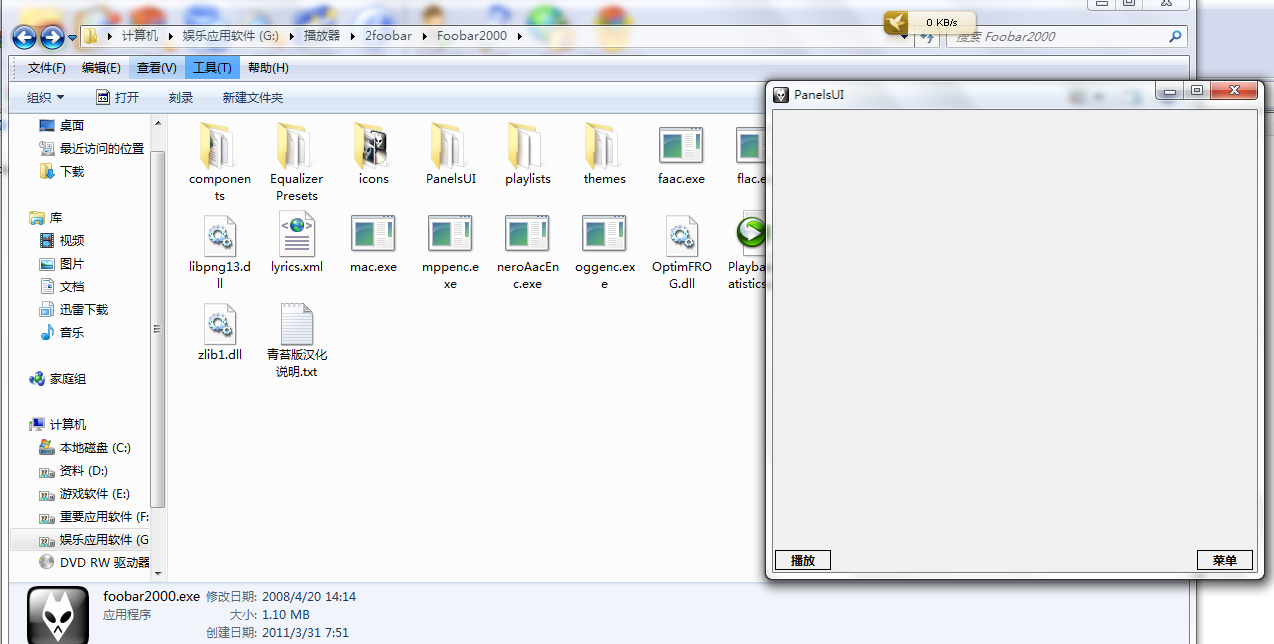Open the Equalizer Presets folder
Screen dimensions: 1274x644
(296, 145)
